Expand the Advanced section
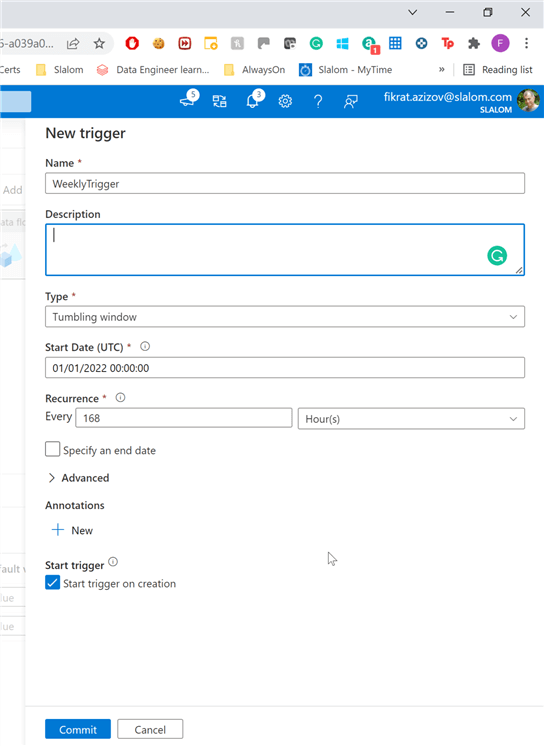544x746 pixels. [79, 478]
